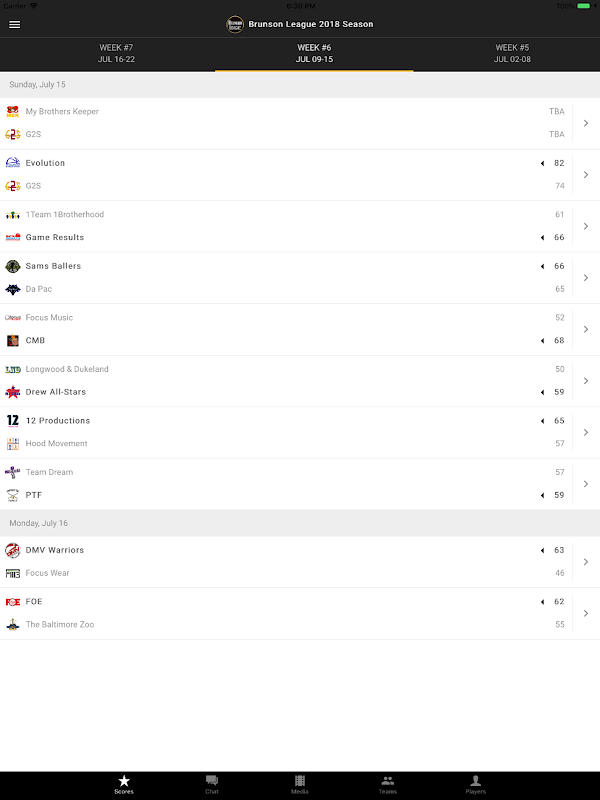Open the Teams icon tab
This screenshot has height=800, width=600.
(x=388, y=783)
